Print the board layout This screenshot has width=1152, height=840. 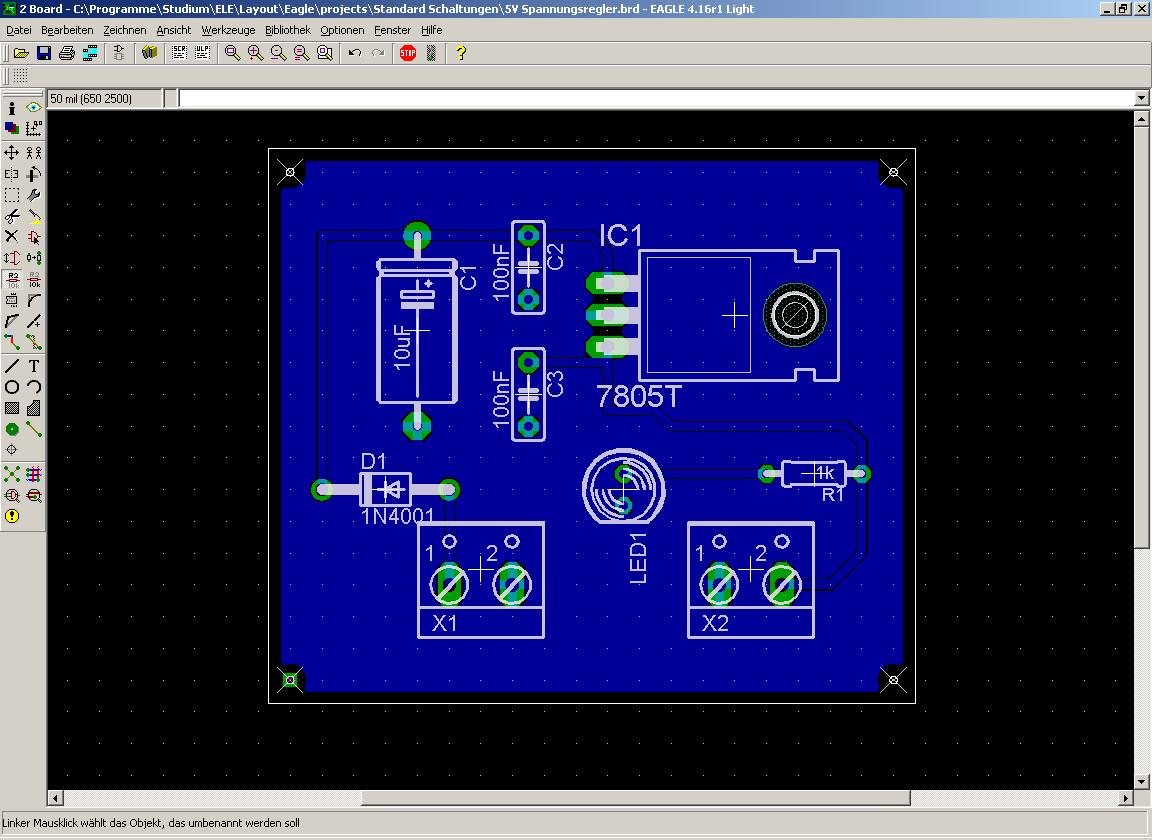pyautogui.click(x=67, y=53)
